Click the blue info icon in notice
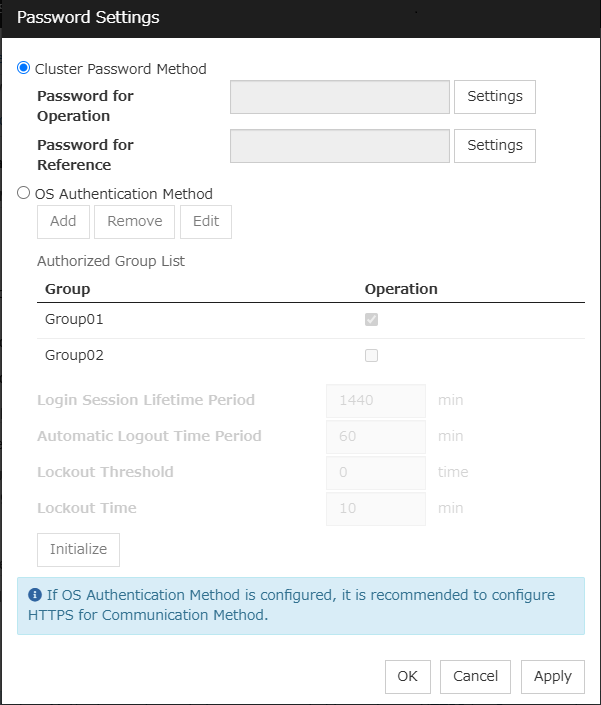 (35, 595)
